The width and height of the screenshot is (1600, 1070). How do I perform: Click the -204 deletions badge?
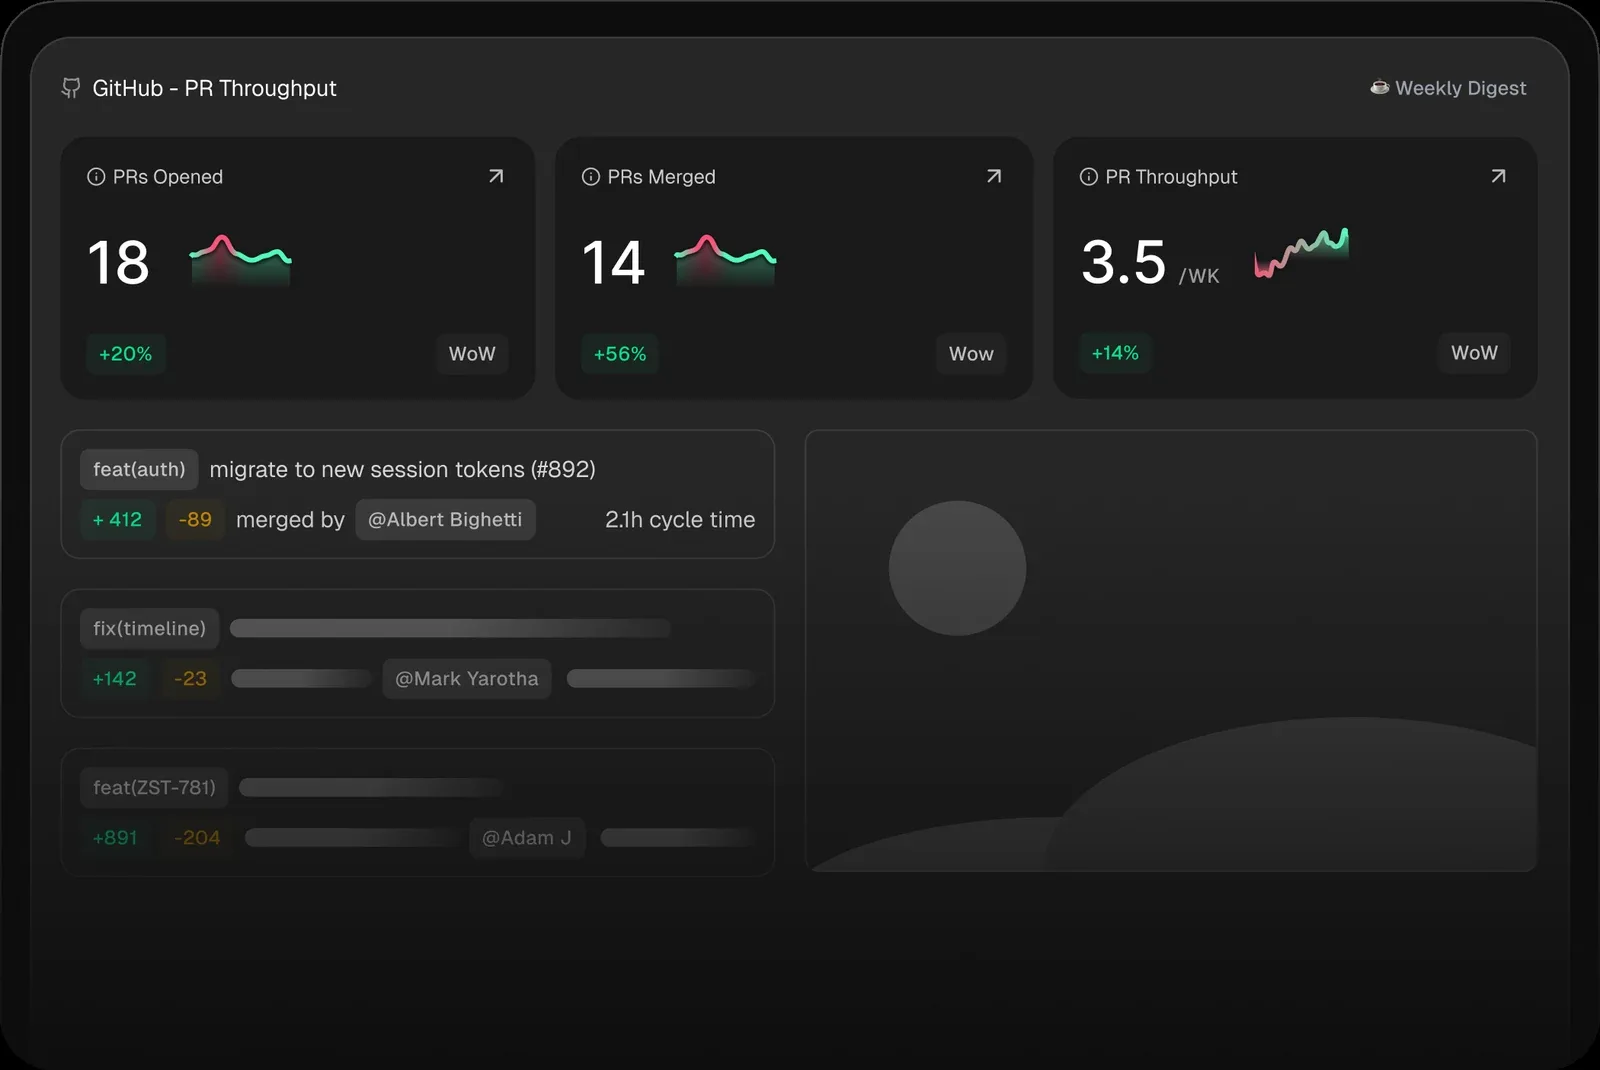coord(197,837)
